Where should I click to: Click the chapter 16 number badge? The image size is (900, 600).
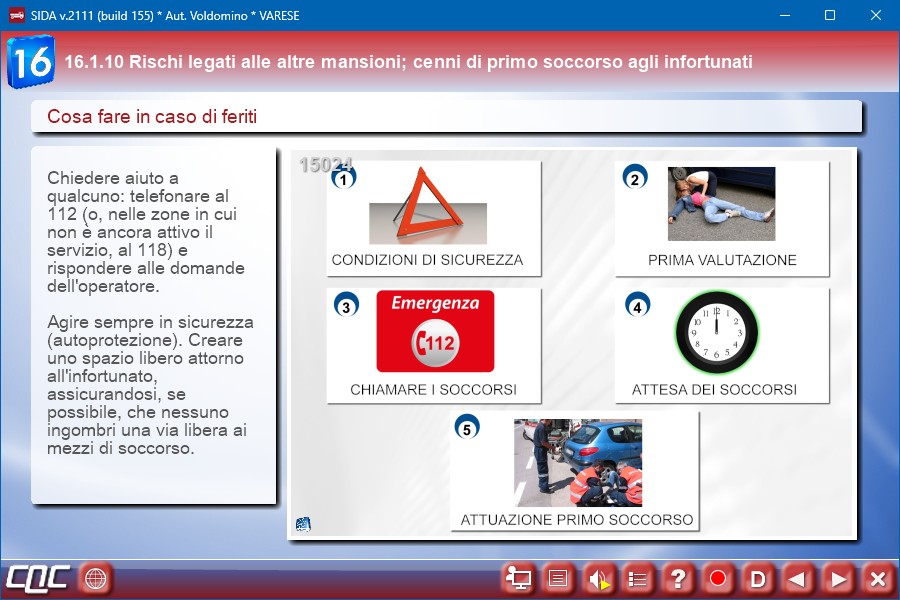(31, 62)
